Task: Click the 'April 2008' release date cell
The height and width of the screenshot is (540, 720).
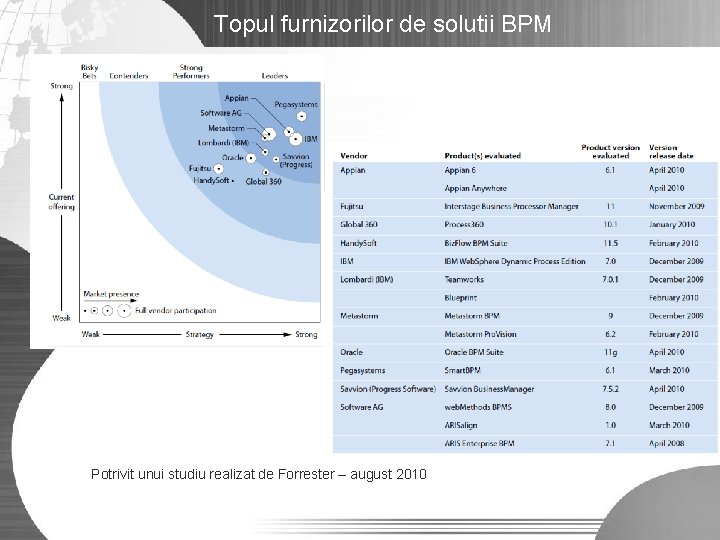Action: coord(666,444)
